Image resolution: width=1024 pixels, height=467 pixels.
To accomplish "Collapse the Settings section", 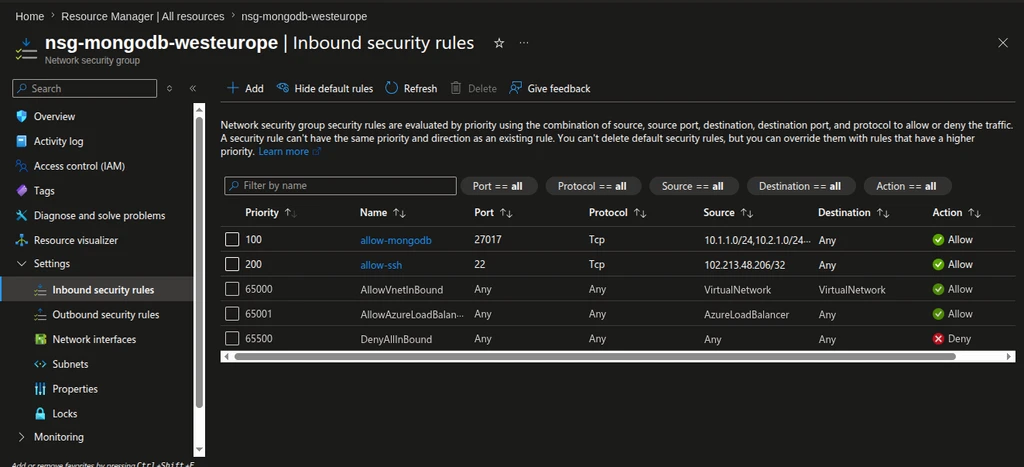I will (x=22, y=264).
